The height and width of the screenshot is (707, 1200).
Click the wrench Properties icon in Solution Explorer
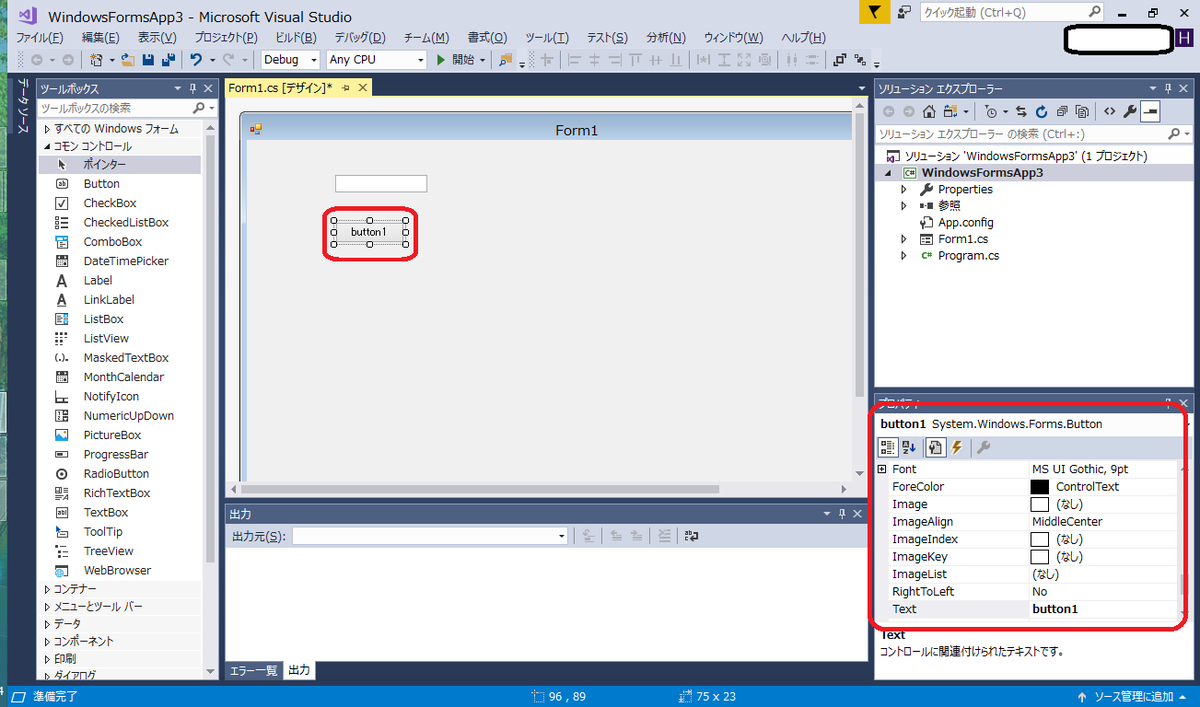[1130, 111]
